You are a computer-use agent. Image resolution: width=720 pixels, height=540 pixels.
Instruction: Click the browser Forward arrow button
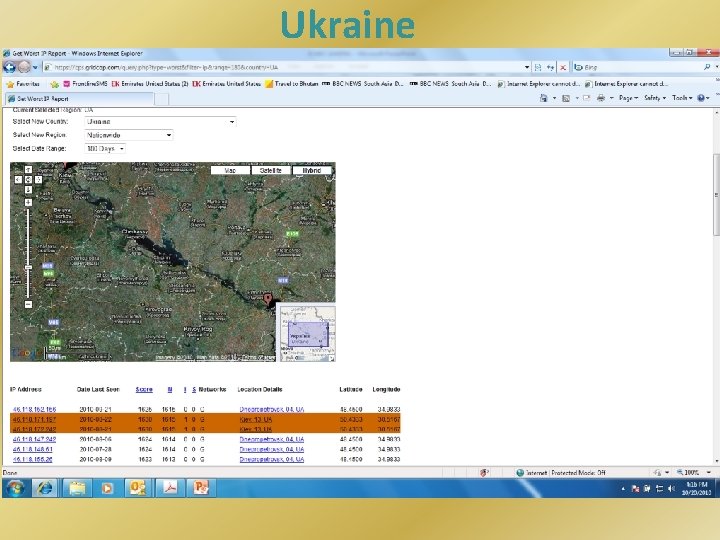23,67
